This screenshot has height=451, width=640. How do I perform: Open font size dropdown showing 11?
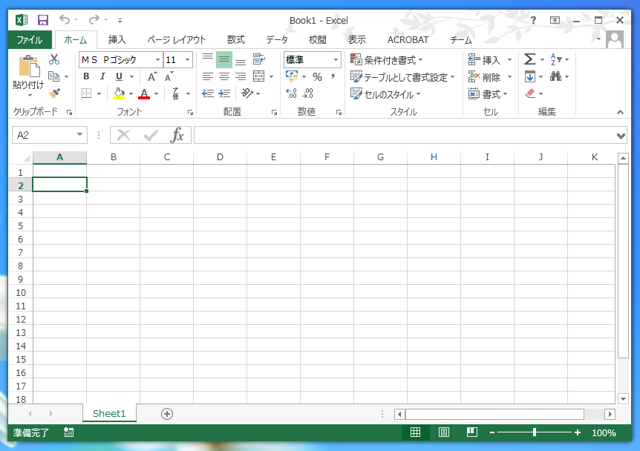click(x=187, y=60)
